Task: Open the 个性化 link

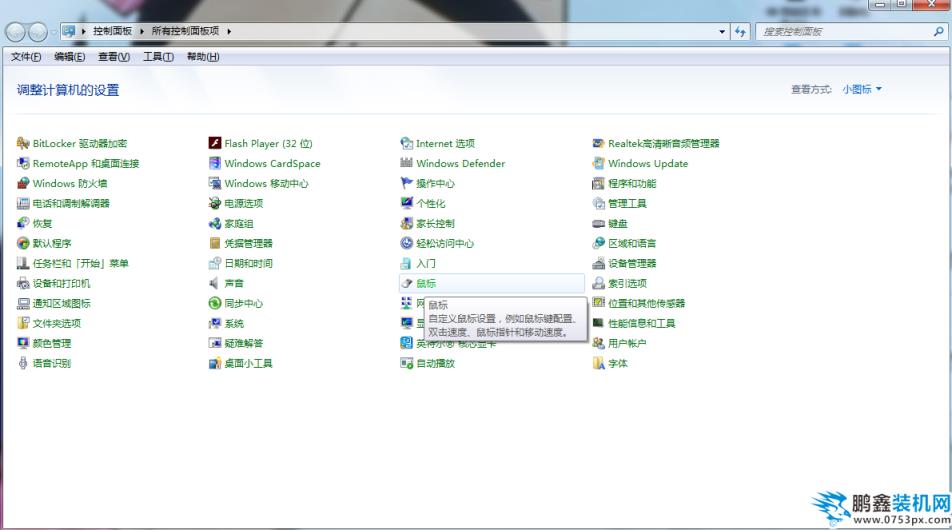Action: pos(430,203)
